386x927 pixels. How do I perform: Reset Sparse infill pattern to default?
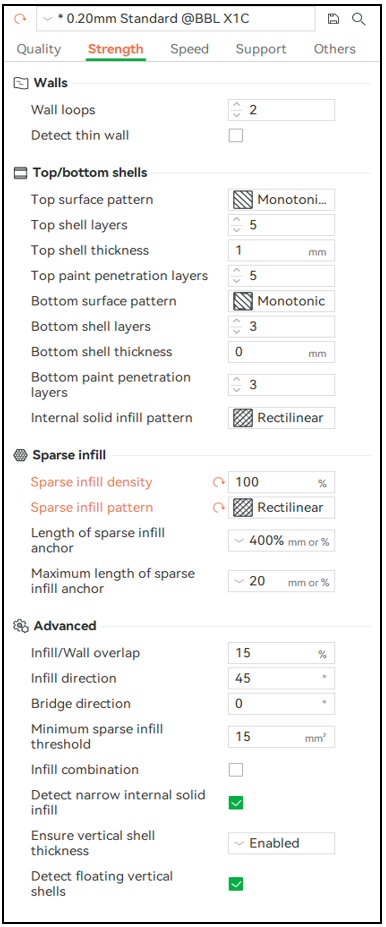[219, 508]
